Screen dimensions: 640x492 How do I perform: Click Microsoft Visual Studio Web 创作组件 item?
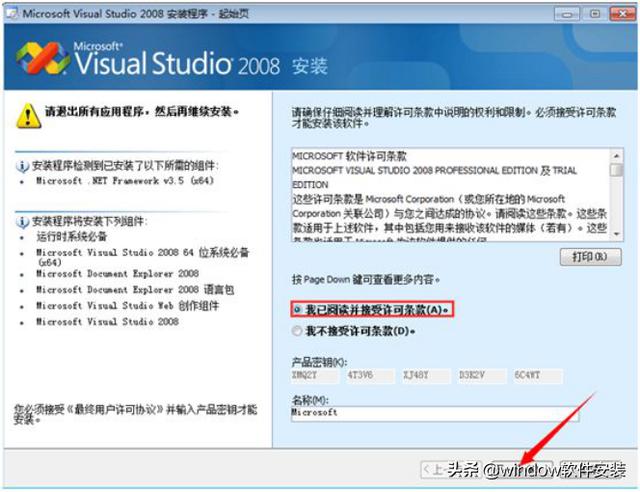[127, 305]
